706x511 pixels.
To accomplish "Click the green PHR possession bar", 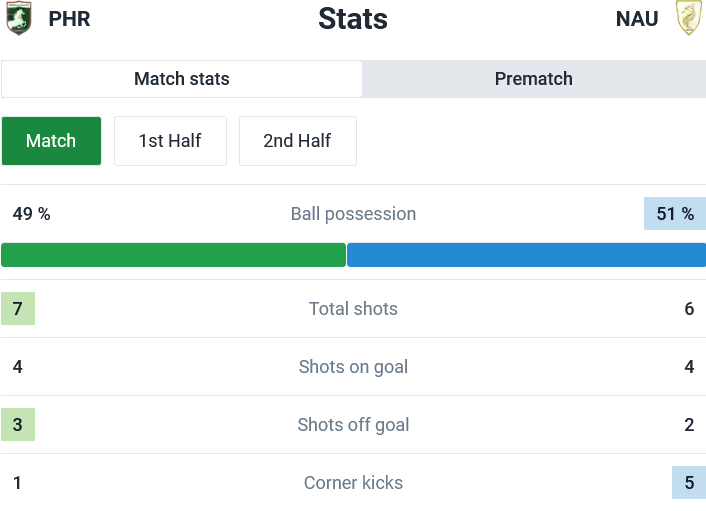I will point(173,255).
